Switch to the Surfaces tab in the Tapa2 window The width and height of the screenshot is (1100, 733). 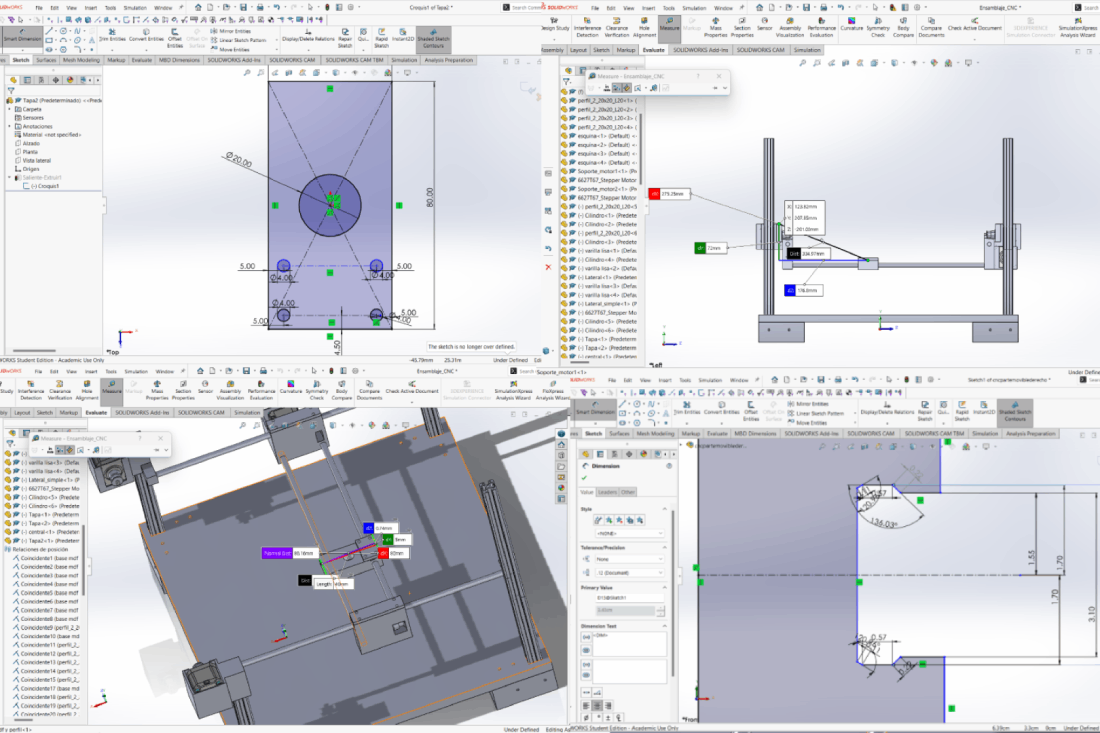46,60
